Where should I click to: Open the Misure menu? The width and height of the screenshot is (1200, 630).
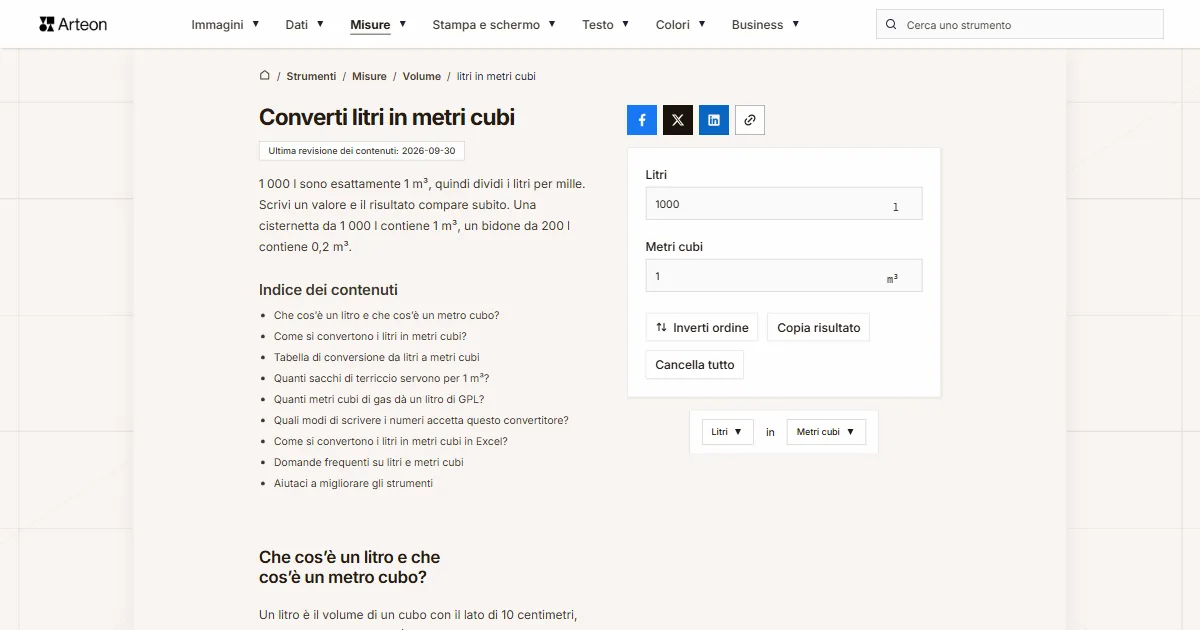click(378, 25)
